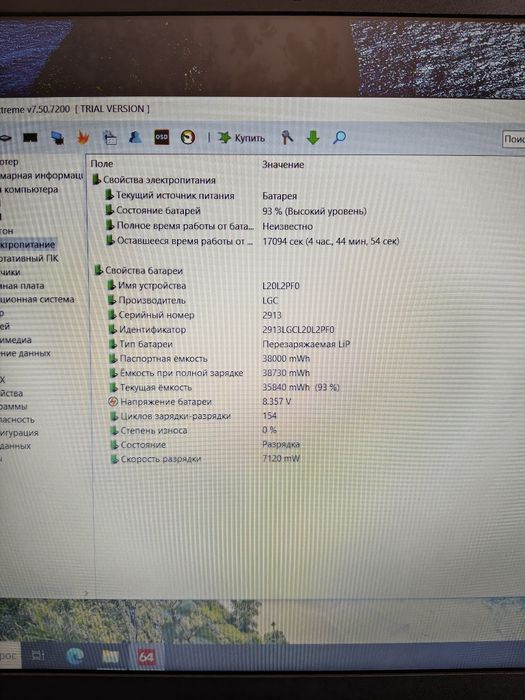Screen dimensions: 525x700
Task: Select Операционная система in the sidebar tree
Action: click(37, 299)
